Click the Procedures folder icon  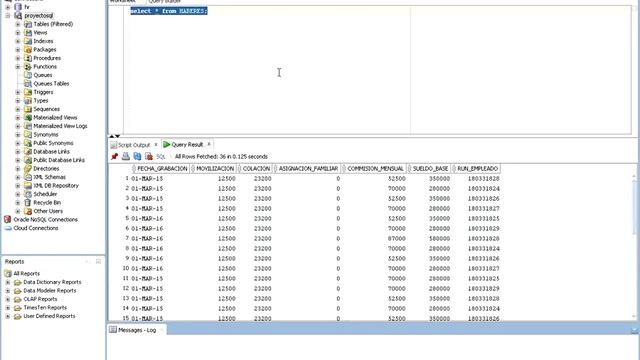click(28, 58)
